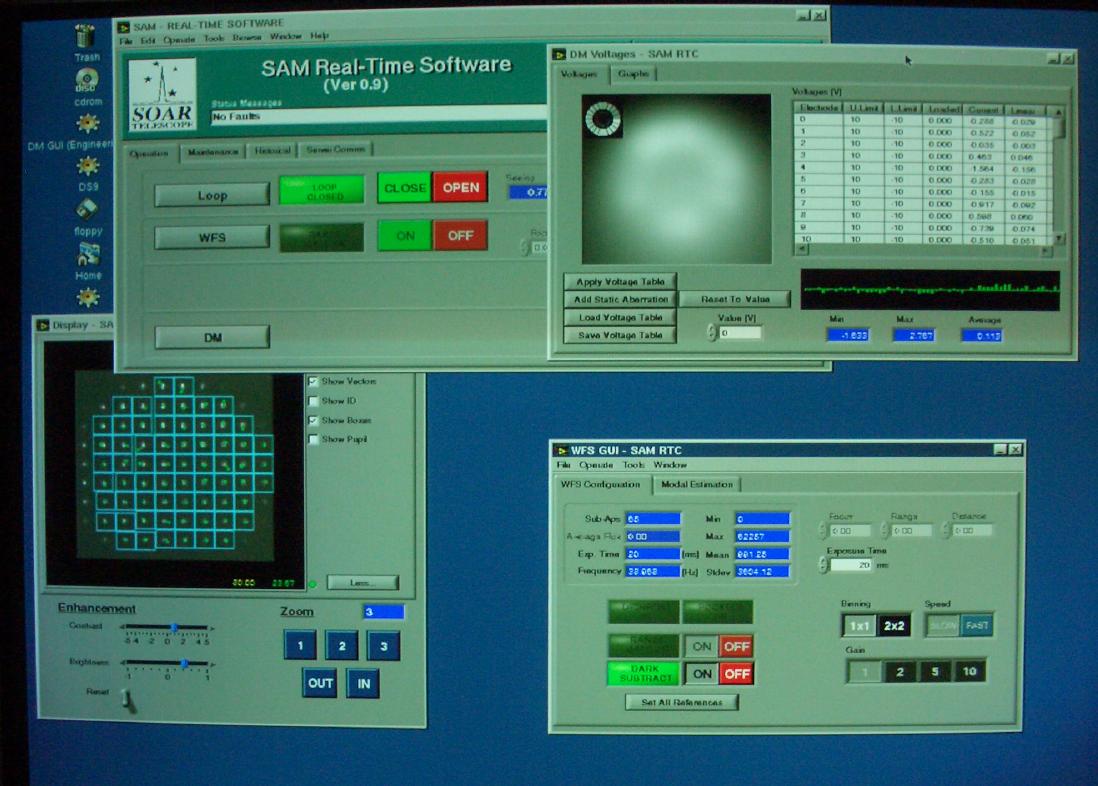Click Apply Voltage Table
Viewport: 1098px width, 786px height.
click(620, 282)
